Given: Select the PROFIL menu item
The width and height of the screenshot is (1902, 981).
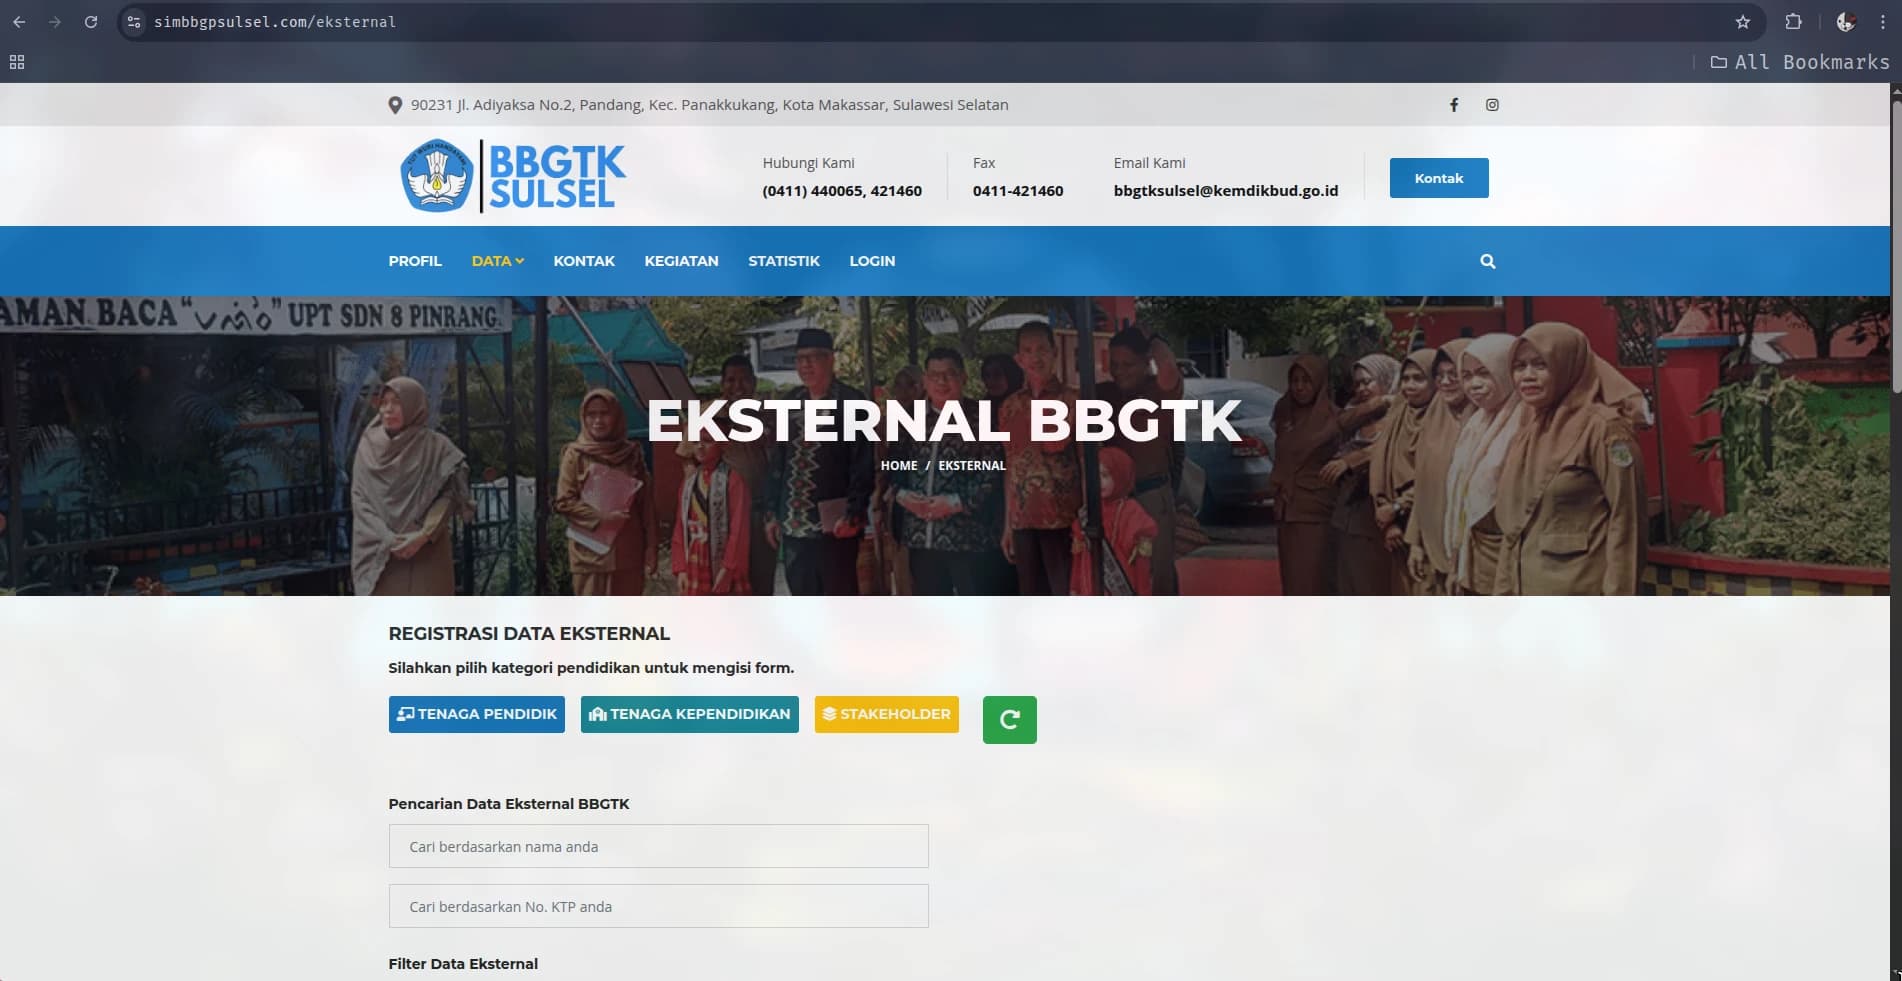Looking at the screenshot, I should click(x=414, y=261).
